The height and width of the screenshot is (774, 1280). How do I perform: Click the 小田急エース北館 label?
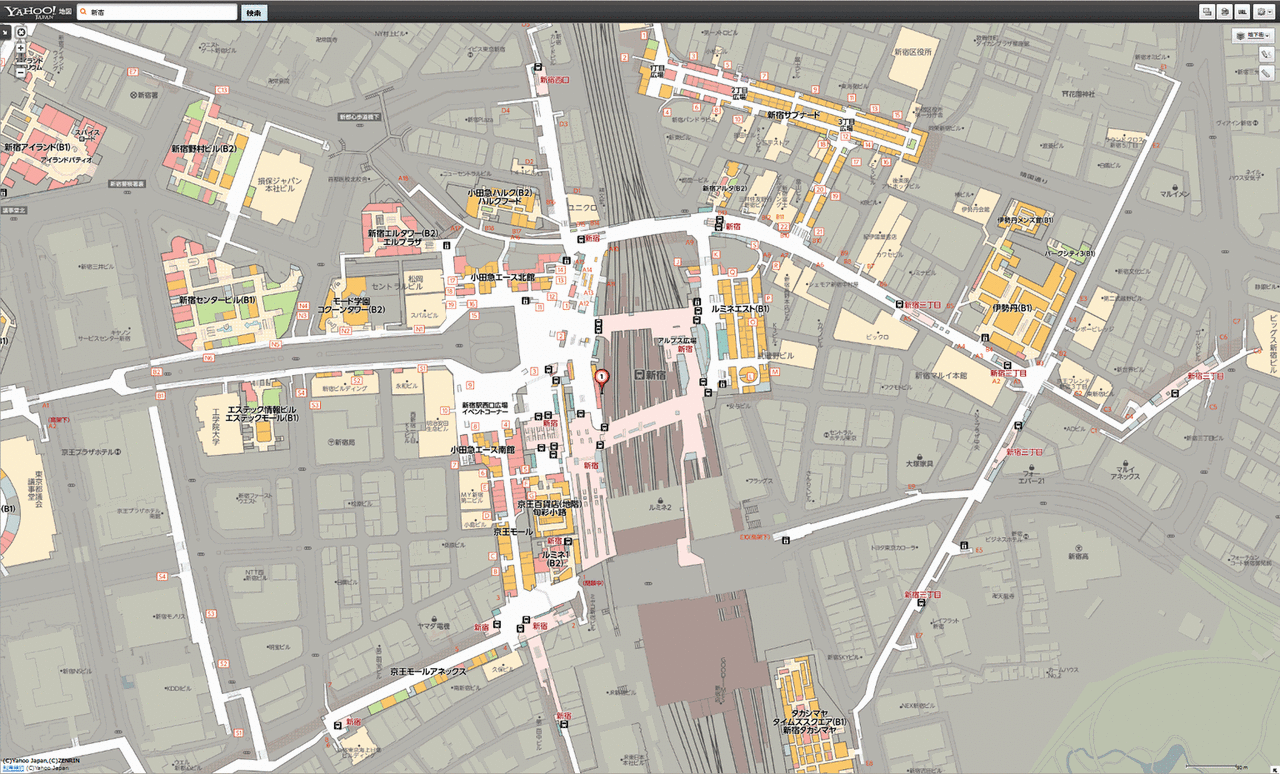[x=503, y=277]
